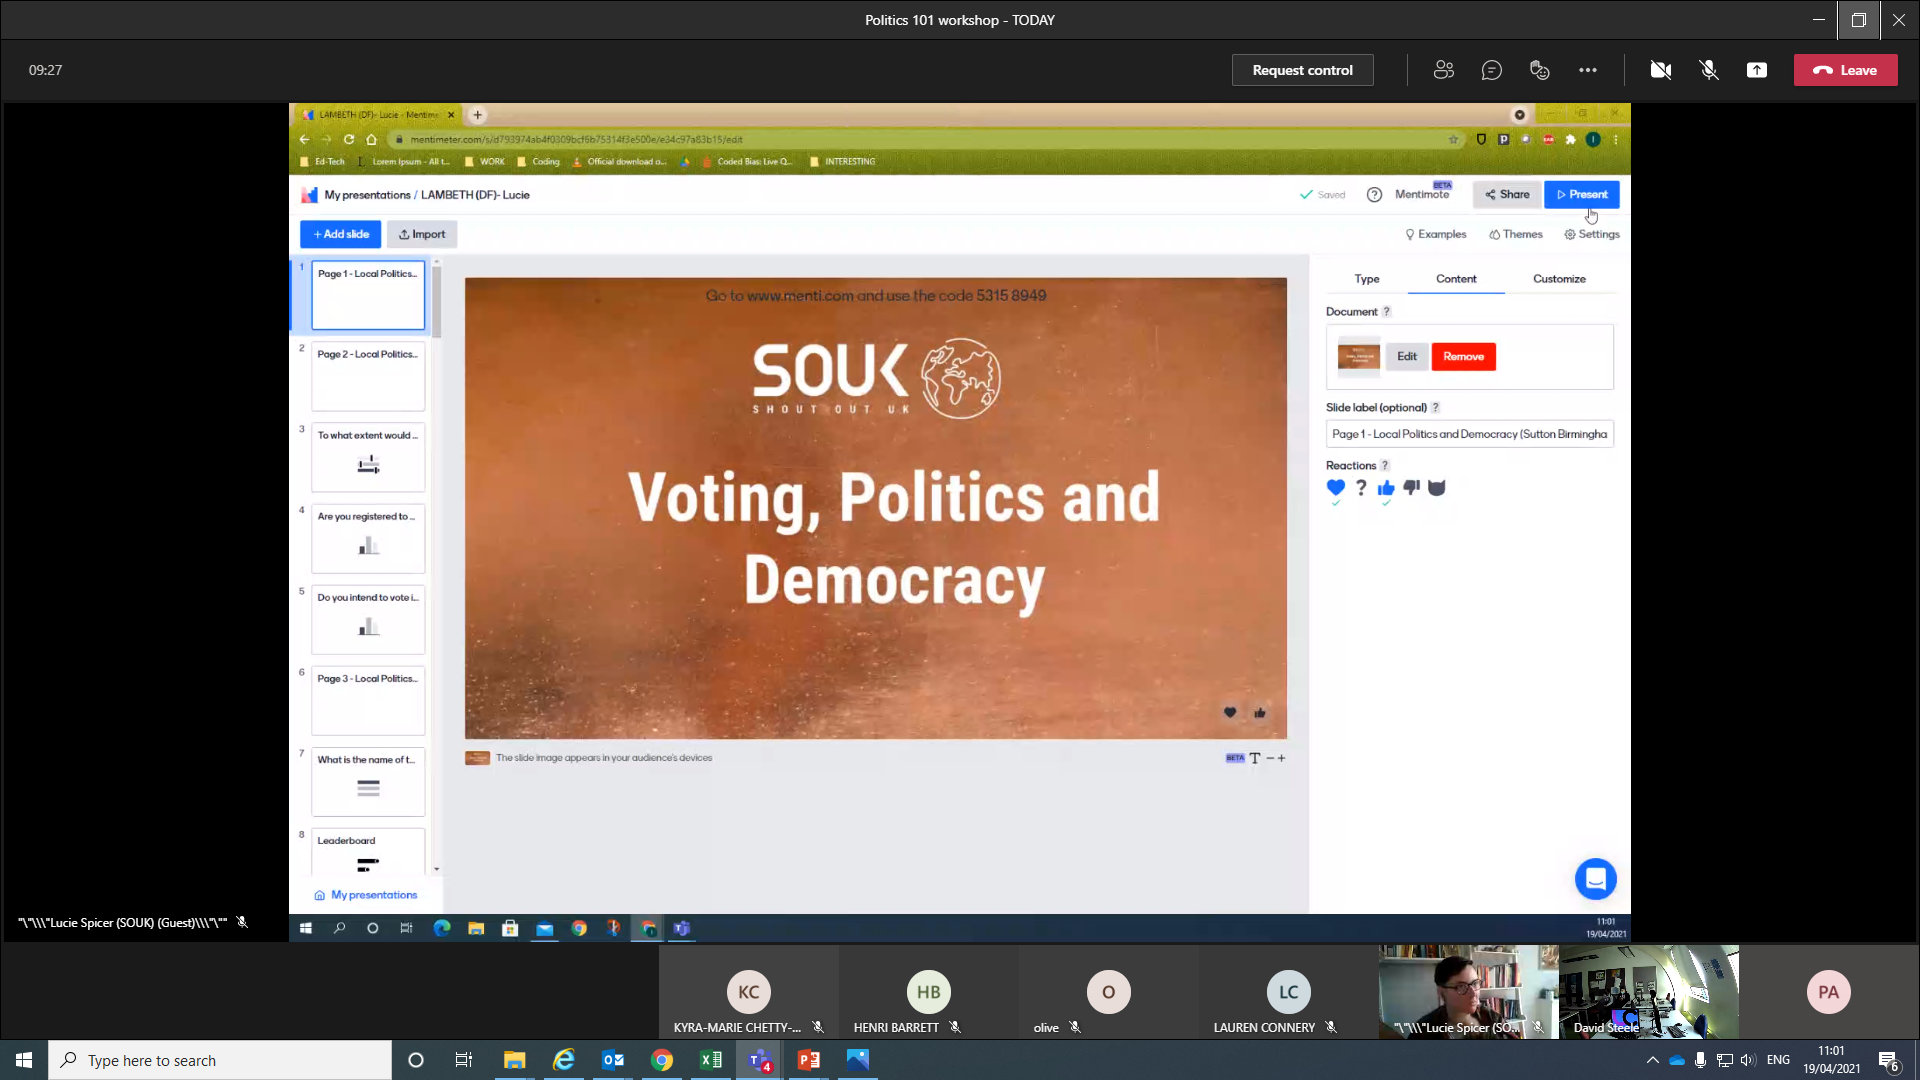The height and width of the screenshot is (1080, 1920).
Task: Open Outlook from Windows taskbar
Action: pos(612,1060)
